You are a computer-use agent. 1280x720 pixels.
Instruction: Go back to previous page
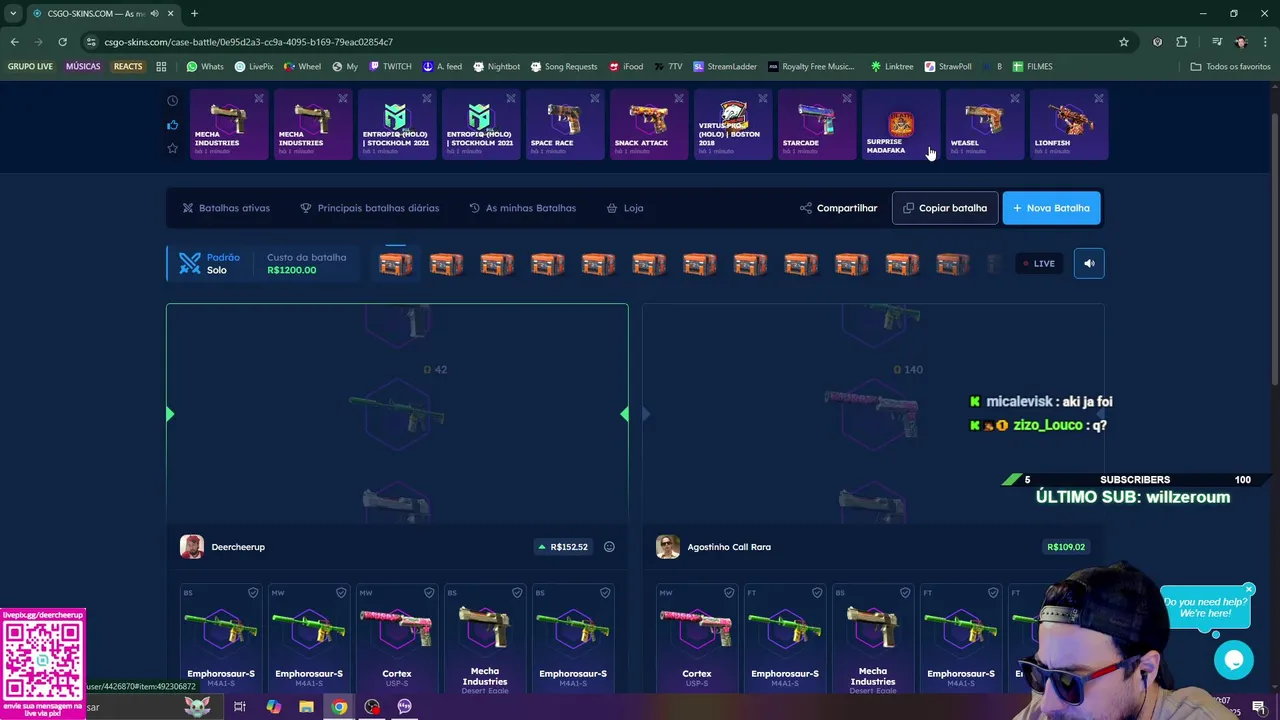click(x=14, y=42)
